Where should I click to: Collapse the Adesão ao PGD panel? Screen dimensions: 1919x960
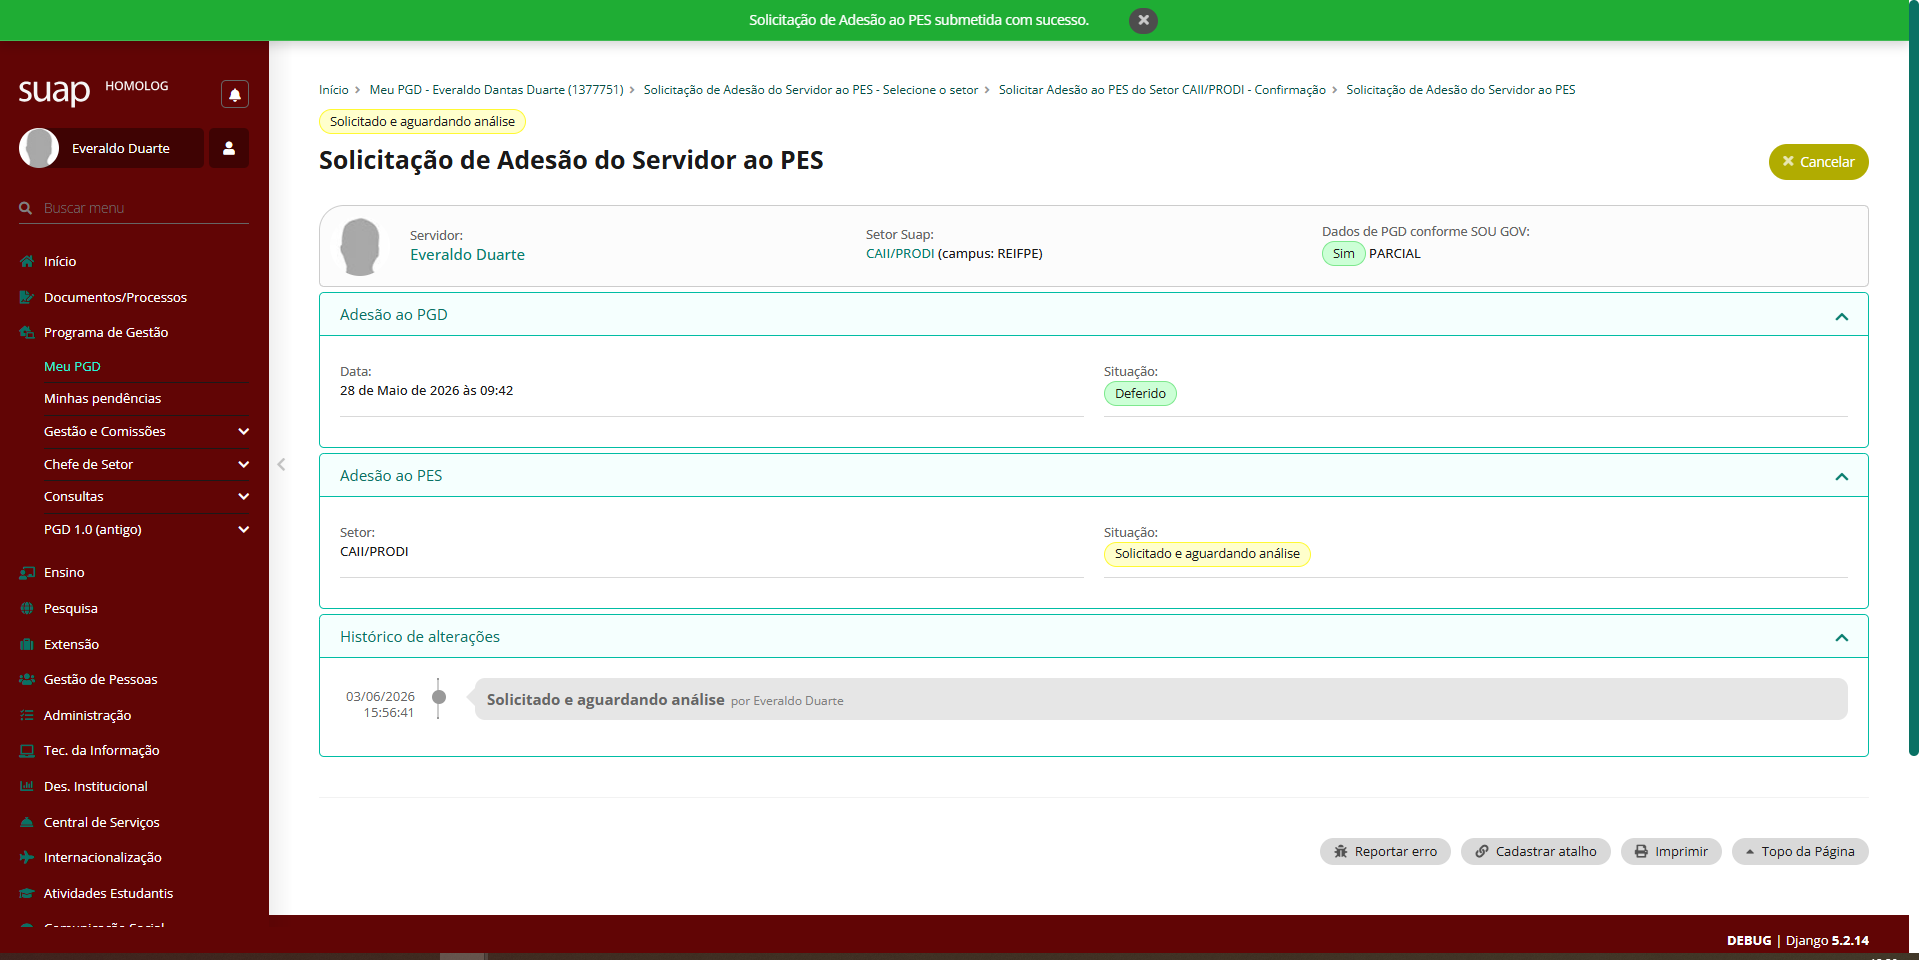[1841, 316]
